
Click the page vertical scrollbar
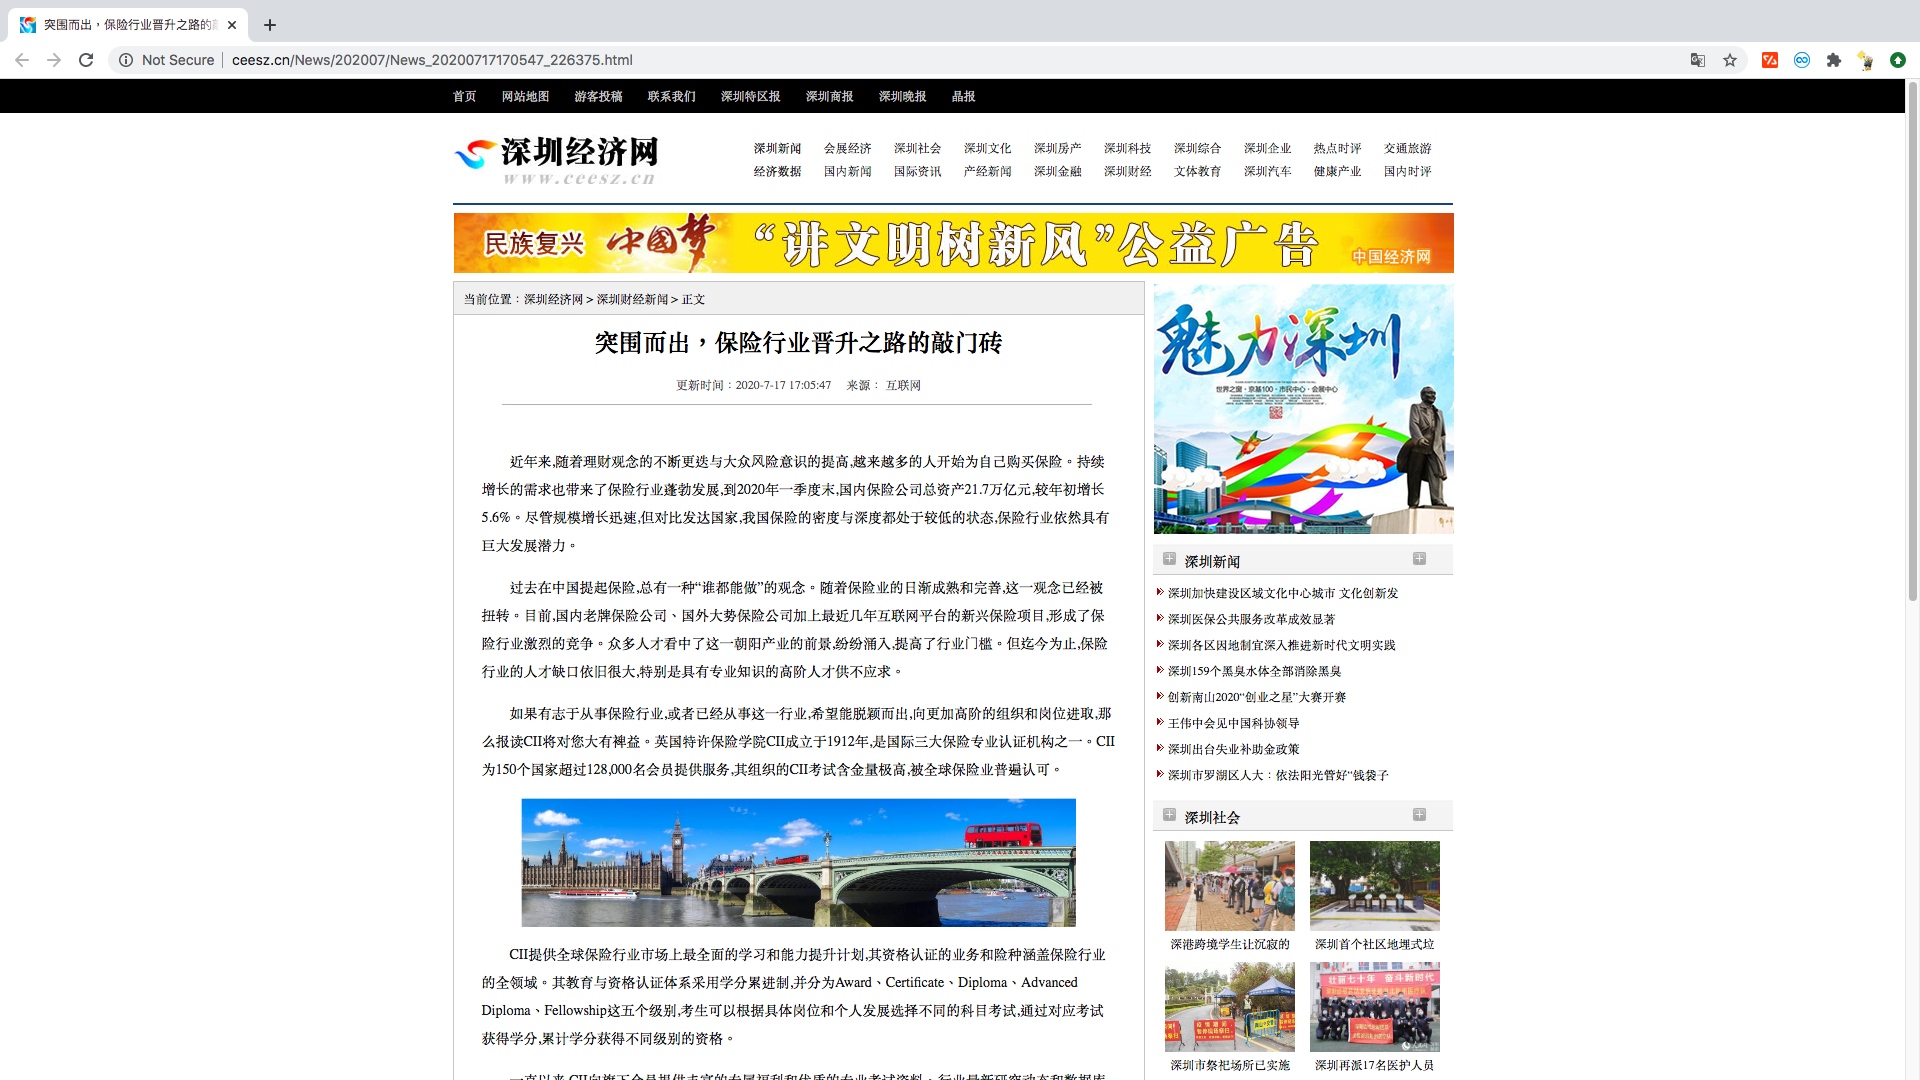[1912, 340]
